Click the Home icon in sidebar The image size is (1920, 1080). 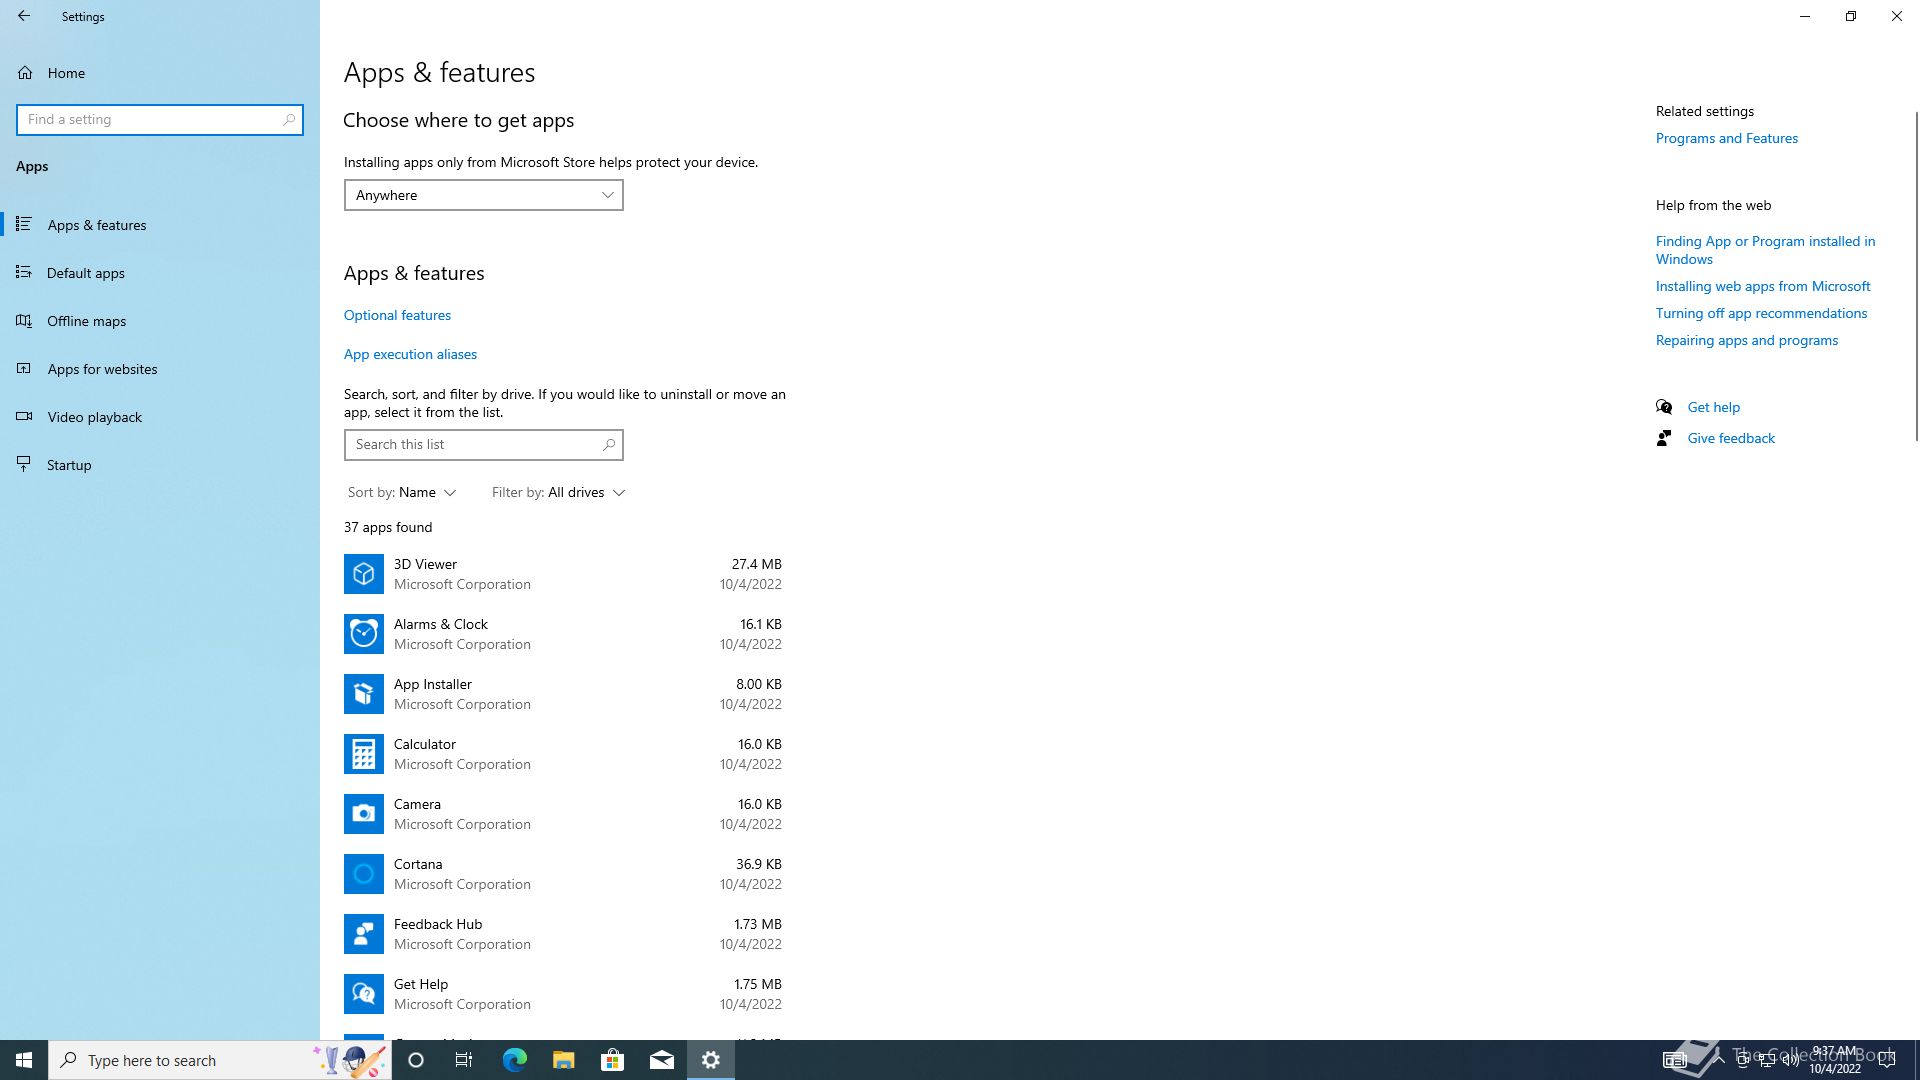click(25, 73)
